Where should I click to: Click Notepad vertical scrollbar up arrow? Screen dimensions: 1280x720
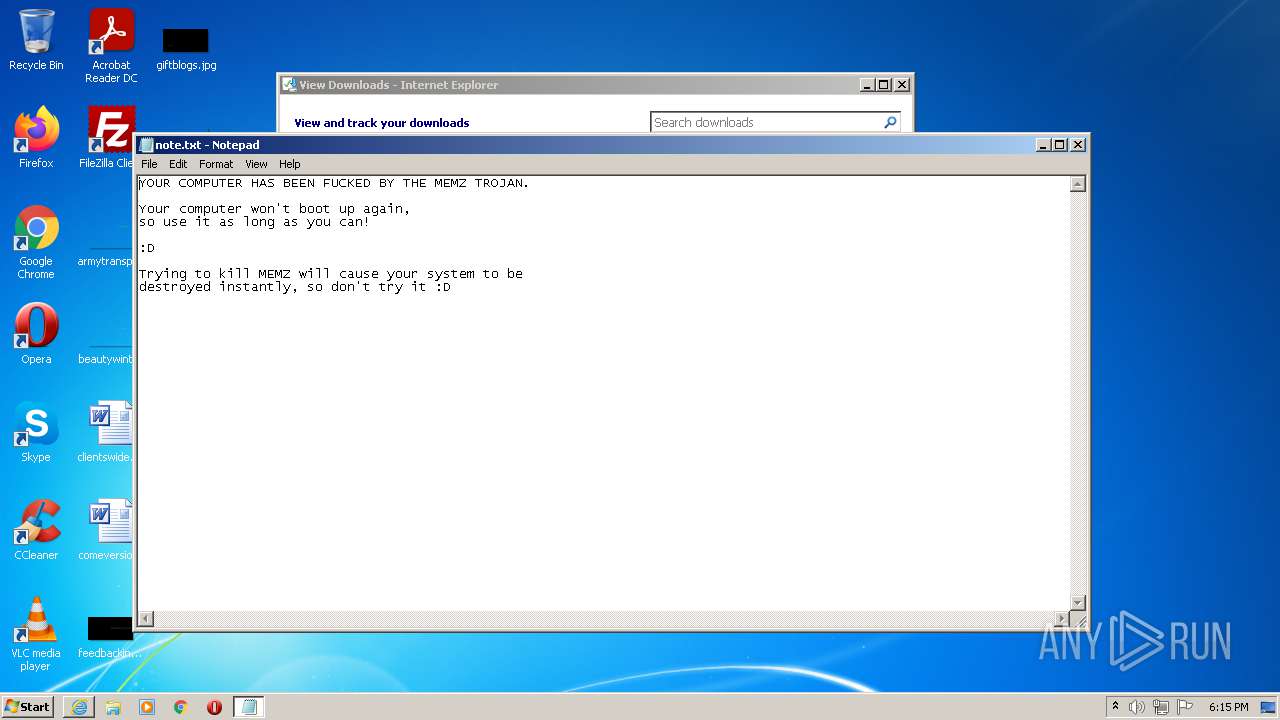pyautogui.click(x=1078, y=184)
